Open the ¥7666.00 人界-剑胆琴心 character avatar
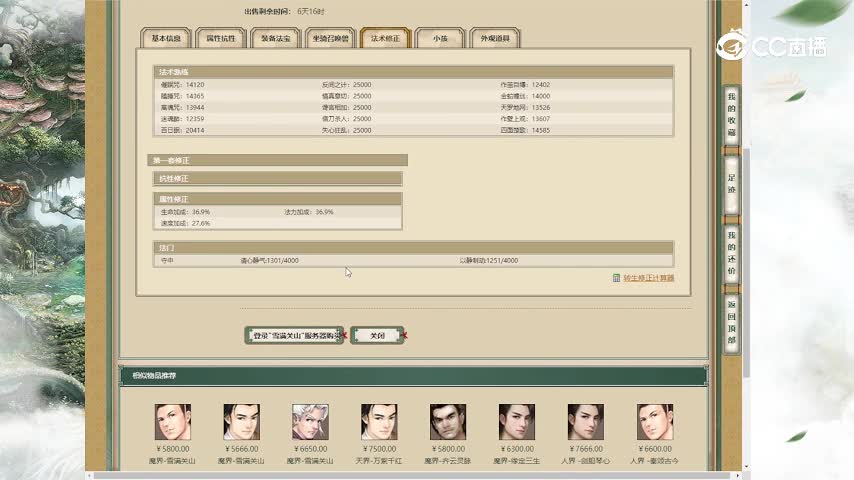854x480 pixels. click(x=585, y=422)
